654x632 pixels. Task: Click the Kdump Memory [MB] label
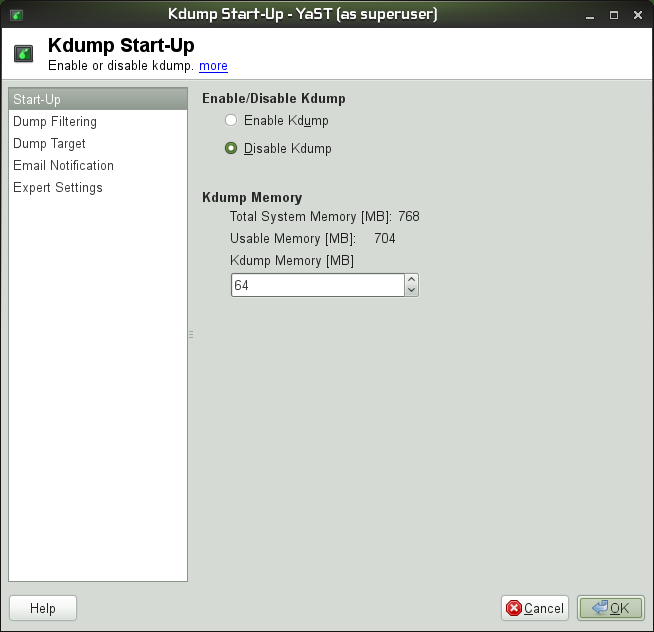pos(292,261)
